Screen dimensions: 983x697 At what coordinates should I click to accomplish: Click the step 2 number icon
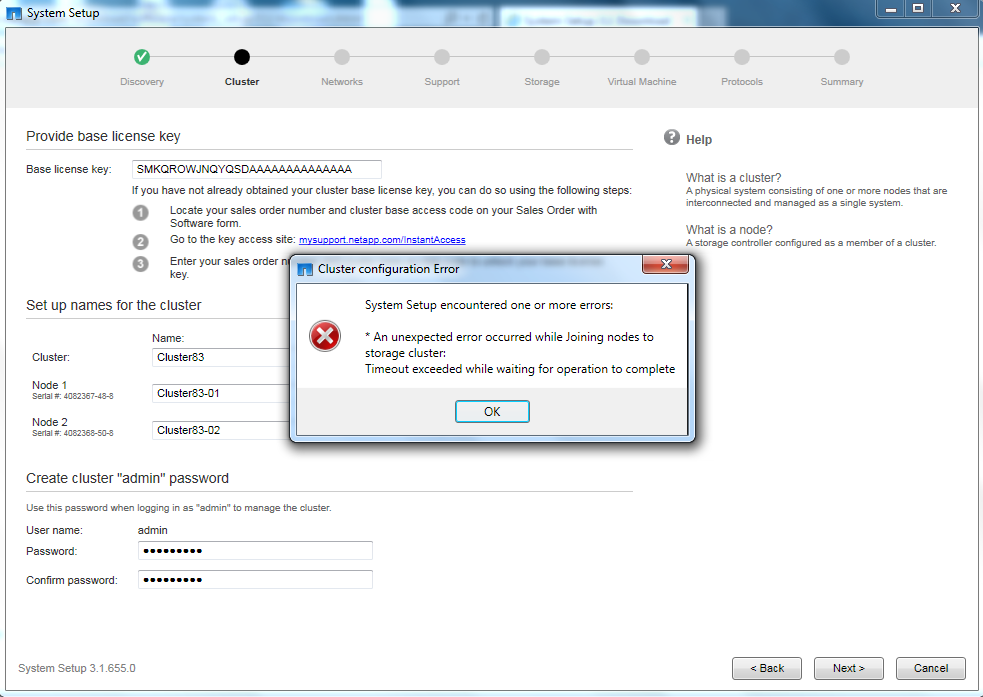click(140, 242)
